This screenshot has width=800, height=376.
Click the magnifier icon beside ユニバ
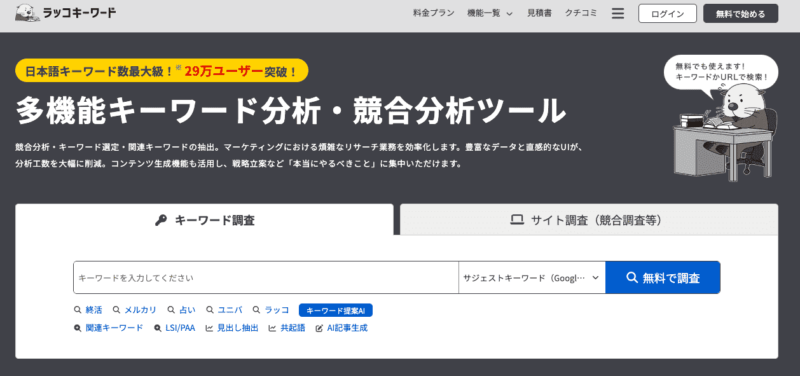pyautogui.click(x=210, y=310)
